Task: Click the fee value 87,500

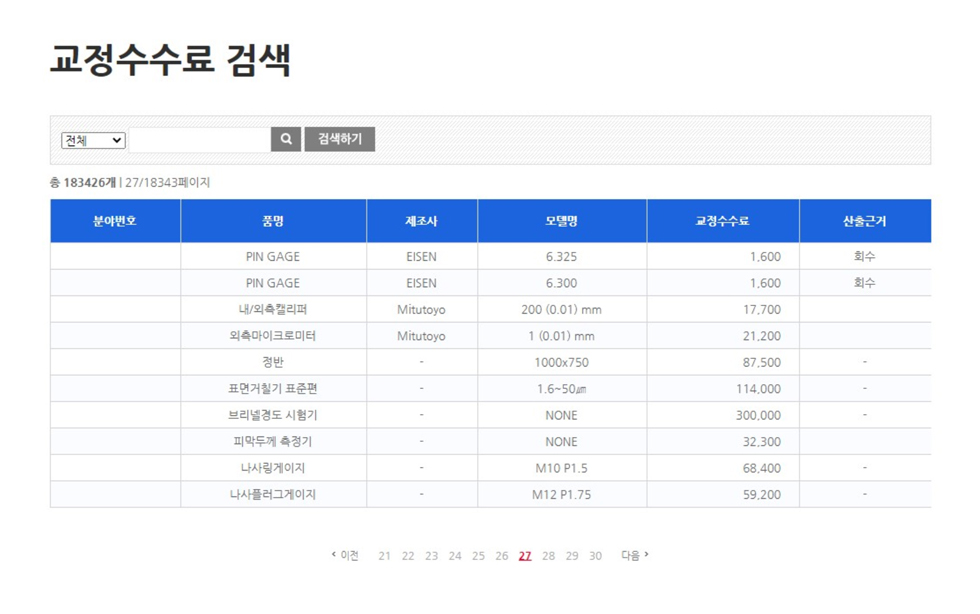Action: [x=762, y=362]
